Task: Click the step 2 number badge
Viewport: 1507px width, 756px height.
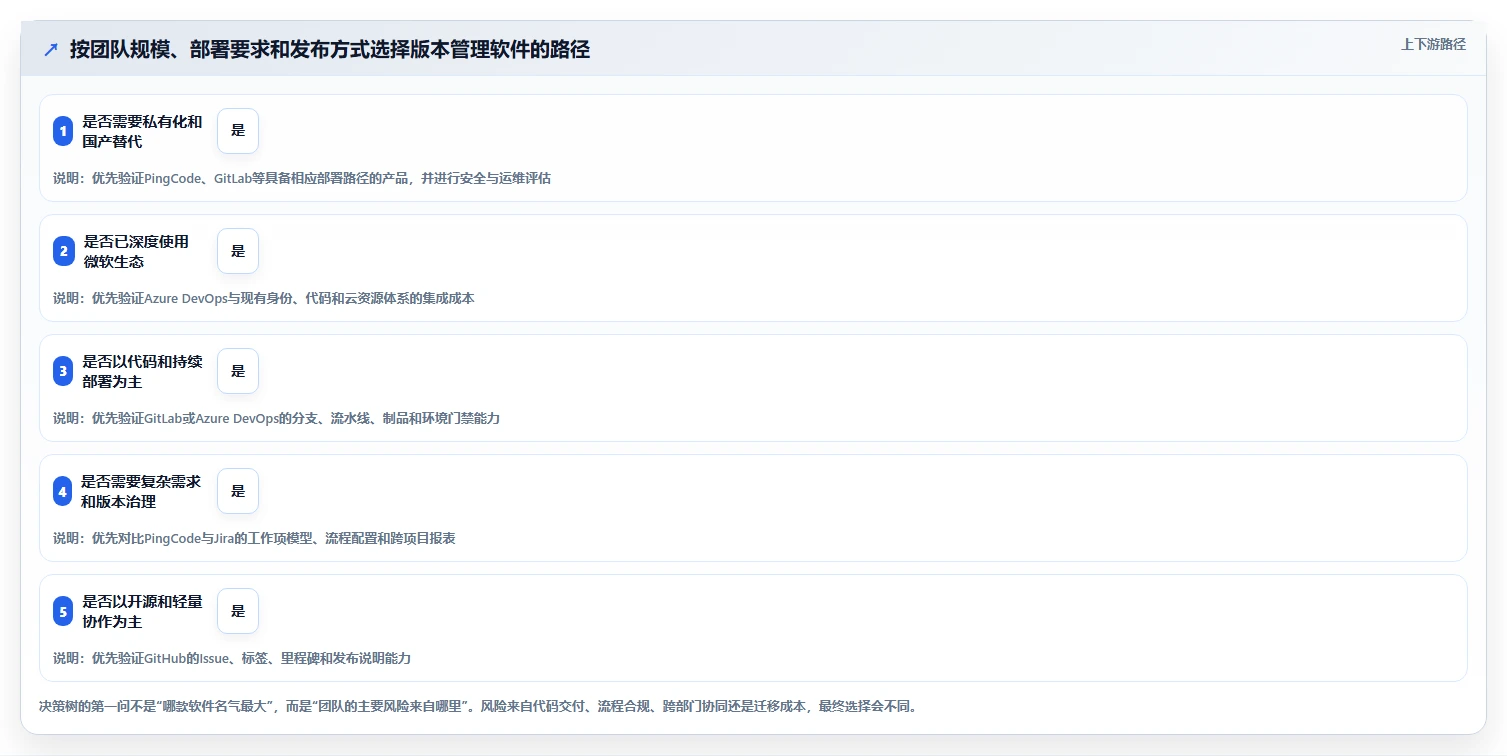Action: [x=63, y=251]
